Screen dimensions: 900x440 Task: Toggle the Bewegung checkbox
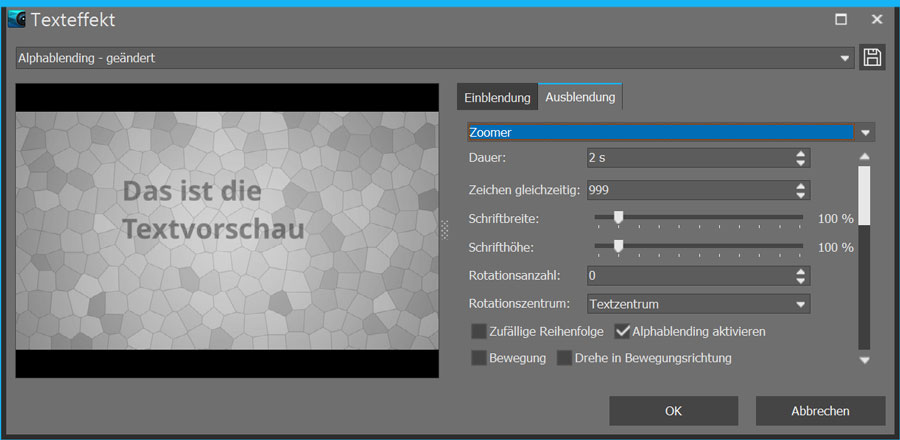479,358
